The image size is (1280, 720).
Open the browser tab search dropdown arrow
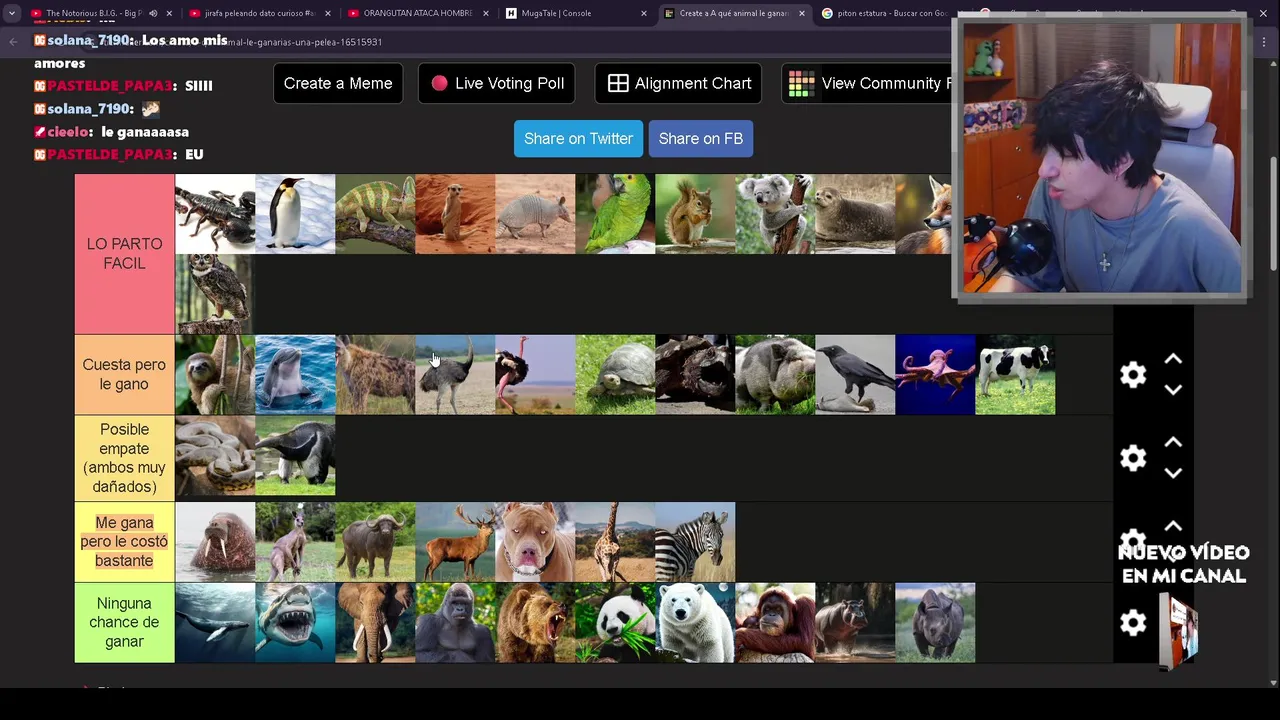pyautogui.click(x=12, y=13)
